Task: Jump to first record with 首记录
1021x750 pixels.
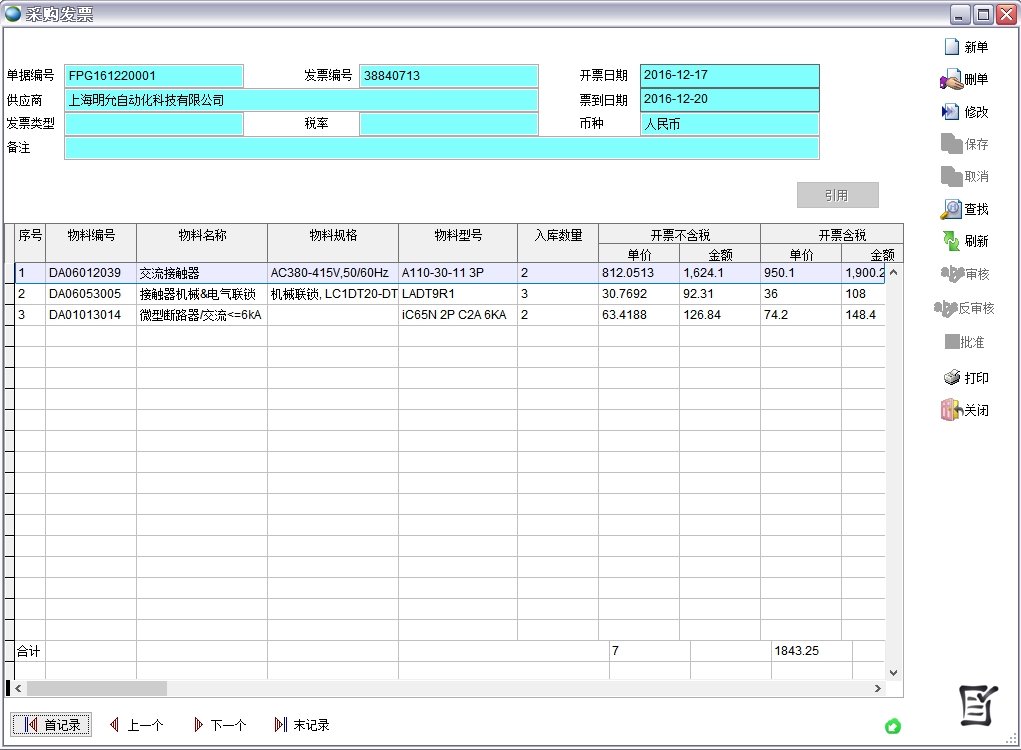Action: click(51, 725)
